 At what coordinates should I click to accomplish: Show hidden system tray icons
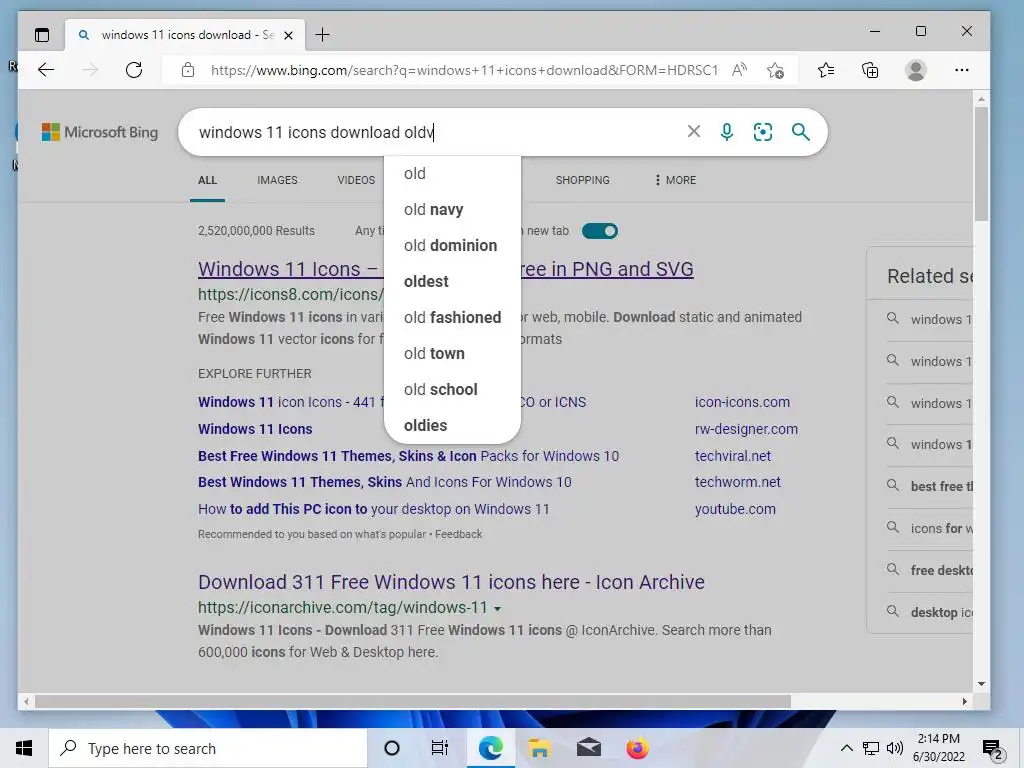click(846, 748)
